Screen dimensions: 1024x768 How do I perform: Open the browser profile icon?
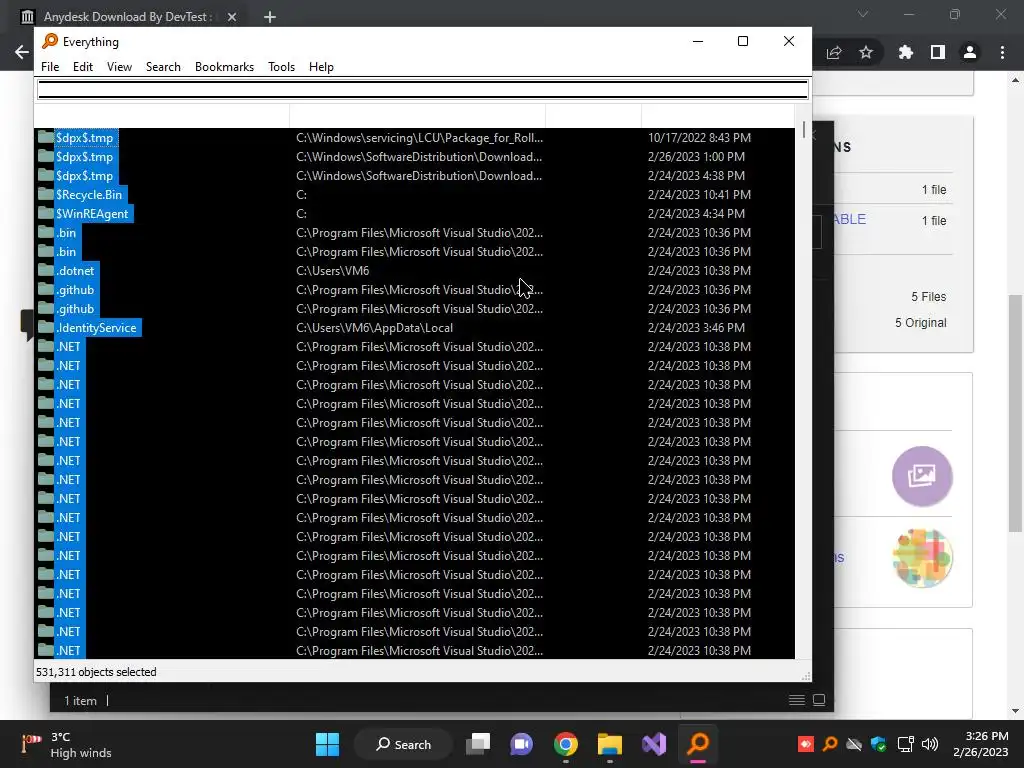(970, 52)
